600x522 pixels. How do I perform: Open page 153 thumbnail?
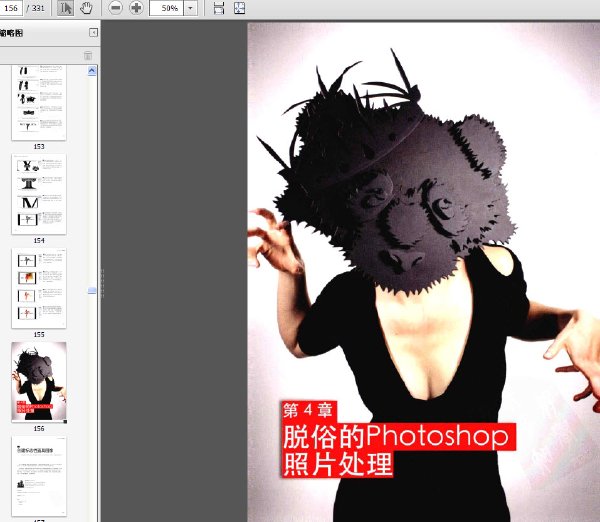pos(39,103)
